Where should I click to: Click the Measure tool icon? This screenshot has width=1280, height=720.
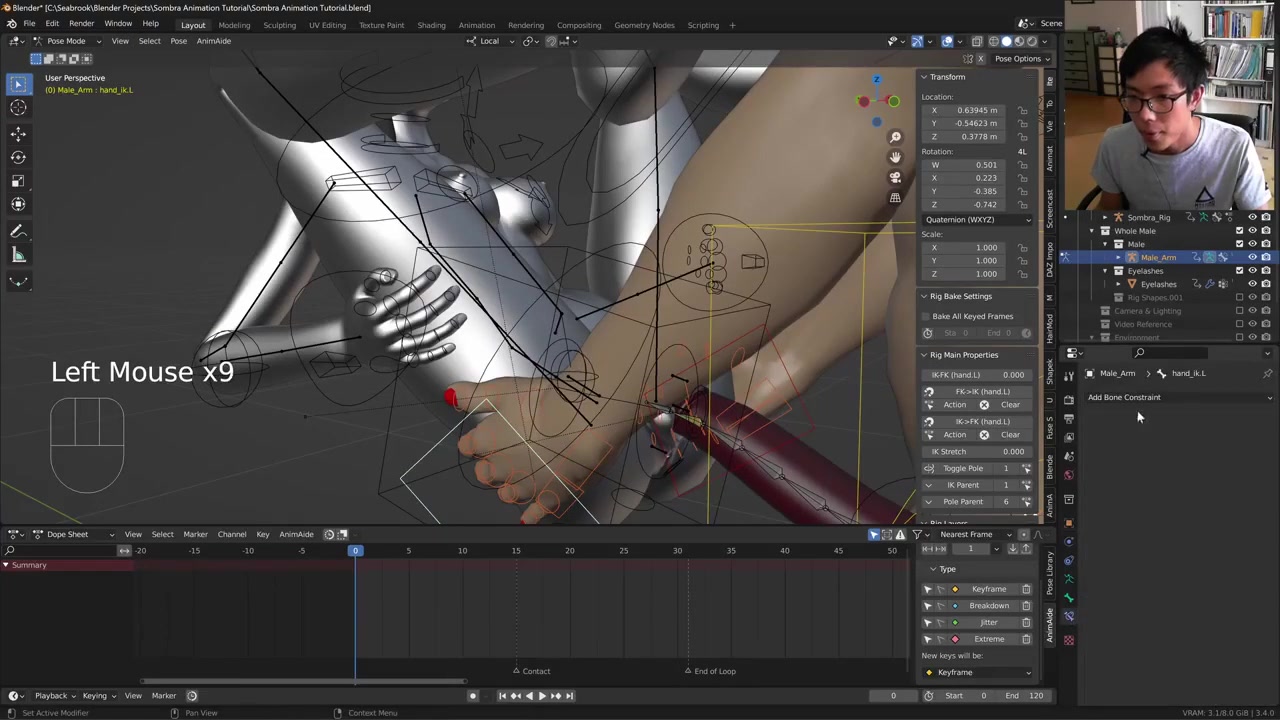(18, 255)
